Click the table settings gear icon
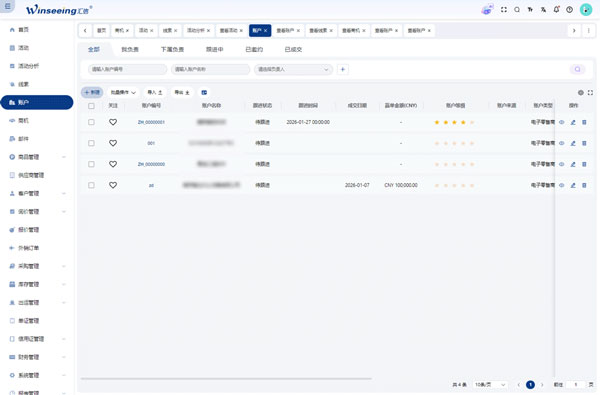The width and height of the screenshot is (600, 395). click(x=580, y=93)
